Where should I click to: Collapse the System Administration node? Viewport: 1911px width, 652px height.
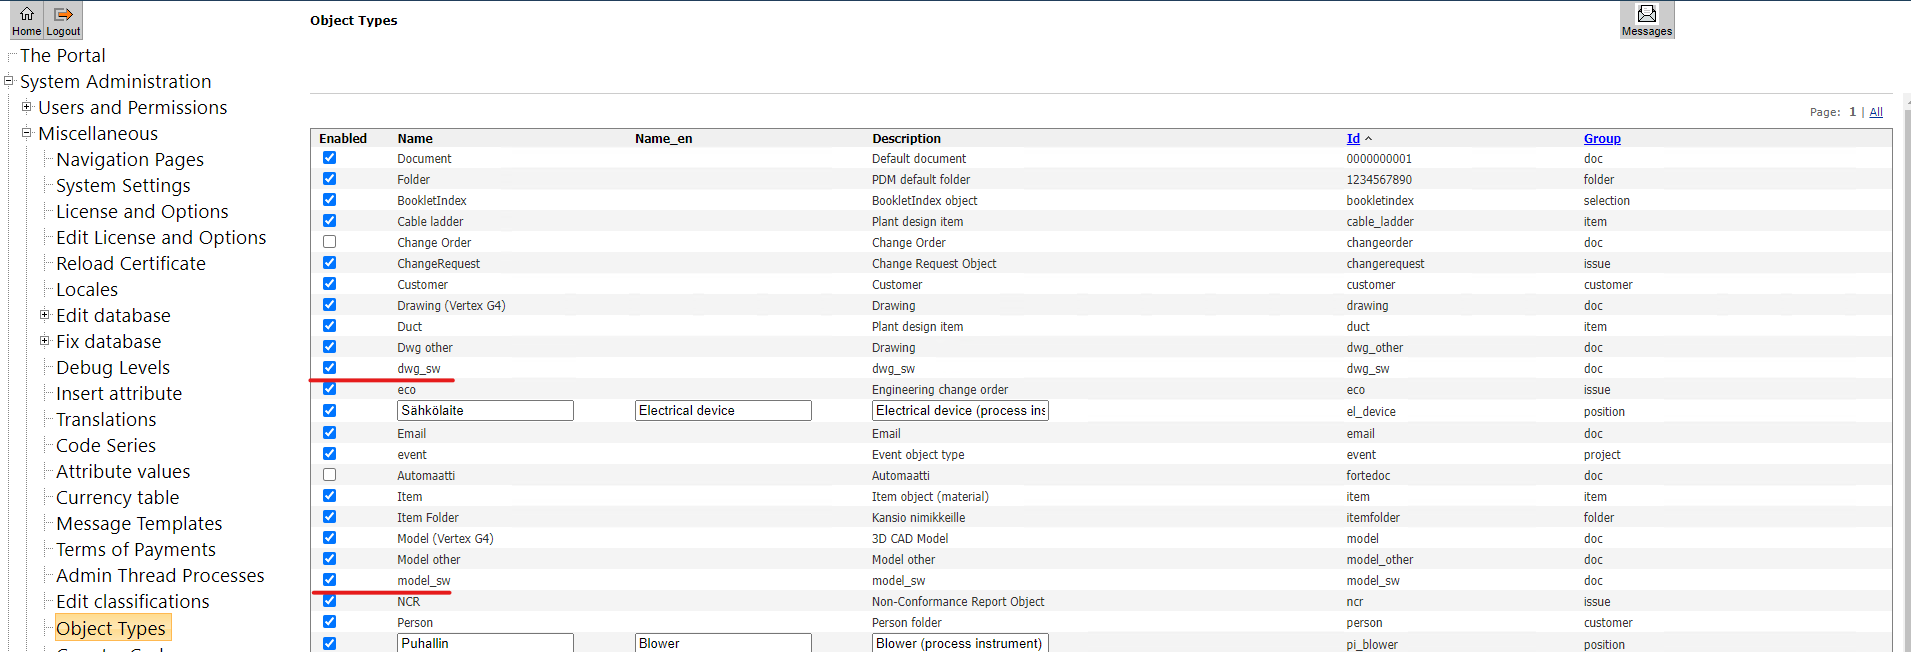[x=9, y=81]
